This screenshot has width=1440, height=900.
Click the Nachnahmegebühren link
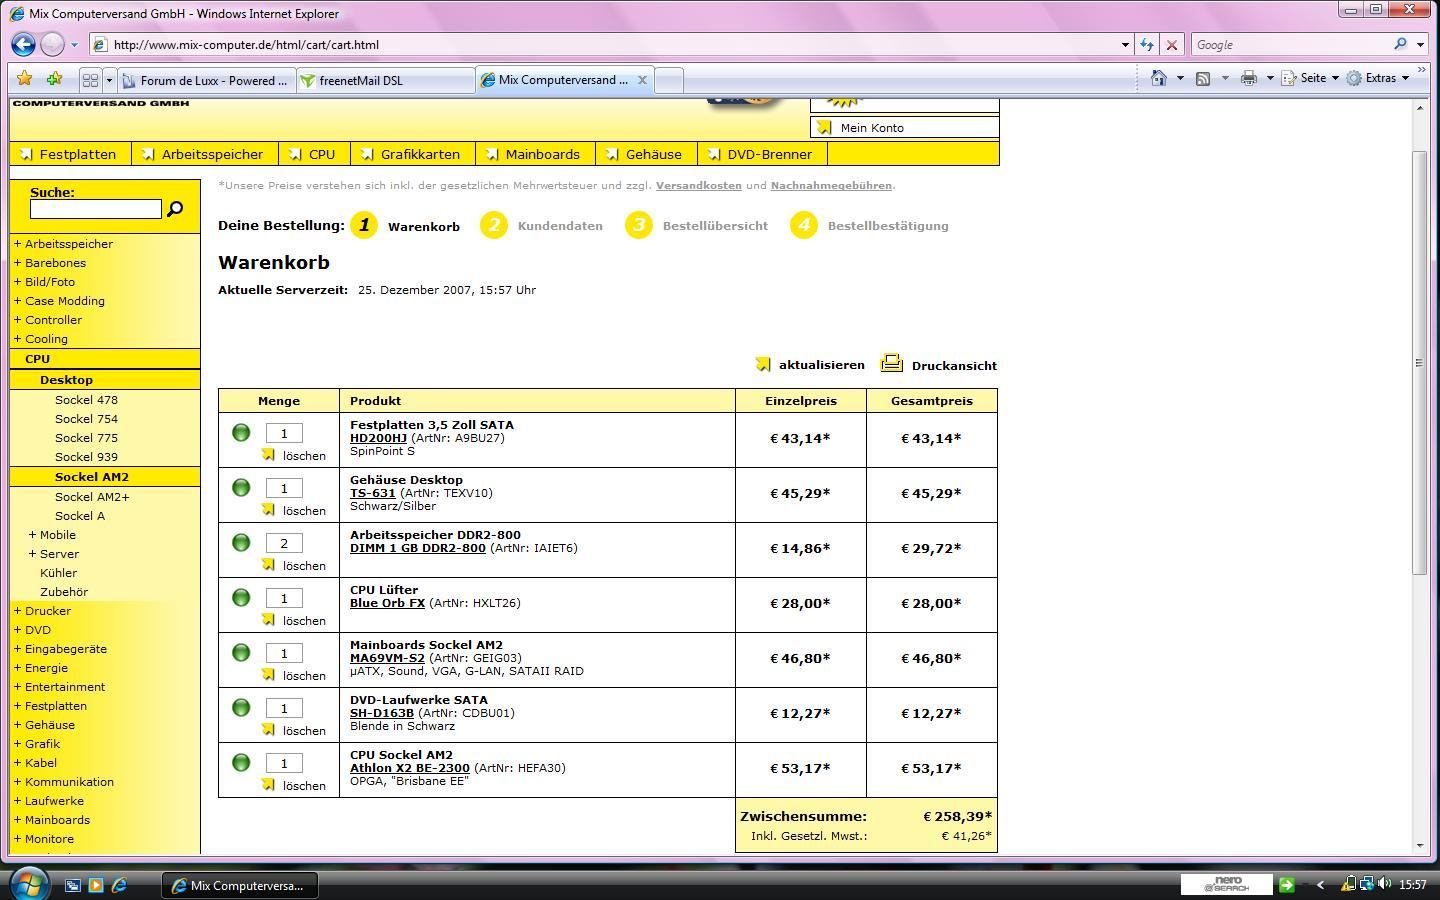click(x=831, y=185)
